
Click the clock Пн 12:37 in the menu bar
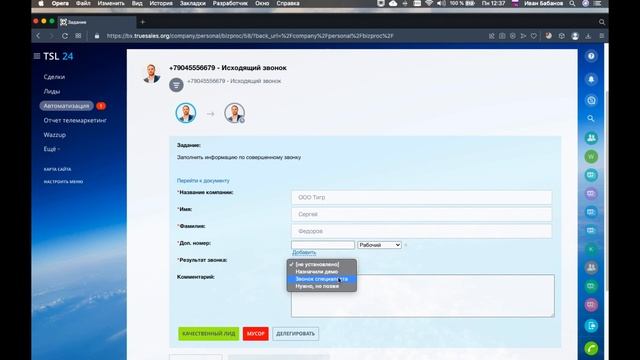point(493,3)
